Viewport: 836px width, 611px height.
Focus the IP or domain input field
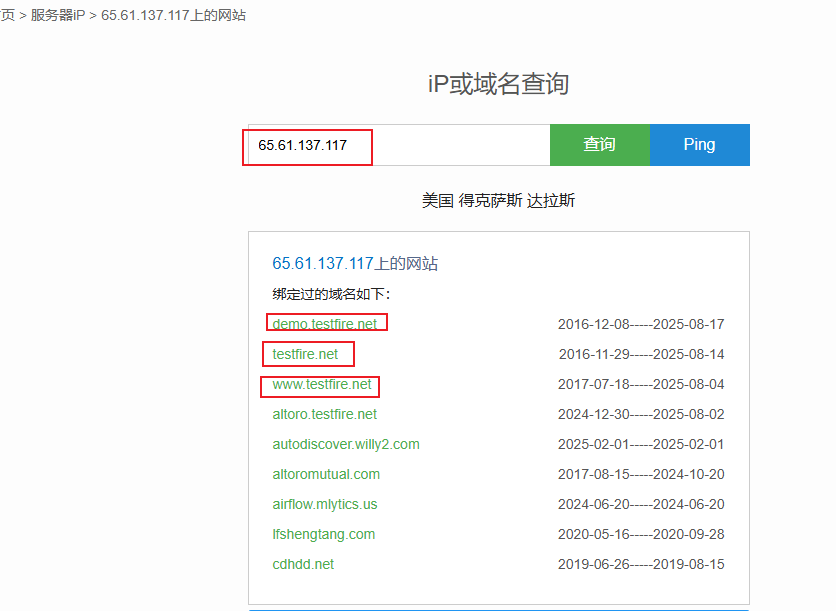click(399, 145)
